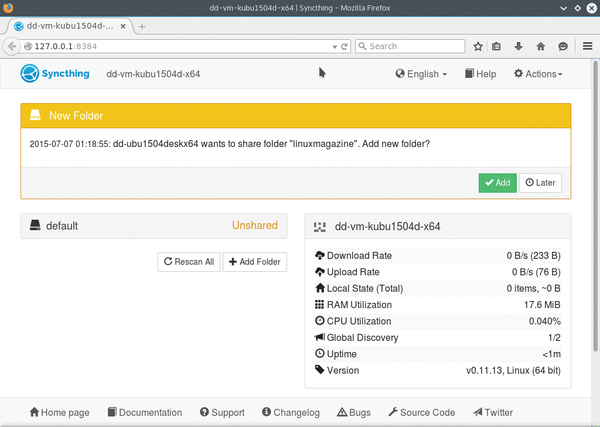The image size is (600, 427).
Task: Click the device identicon for dd-vm-kubu1504d-x64
Action: [x=320, y=227]
